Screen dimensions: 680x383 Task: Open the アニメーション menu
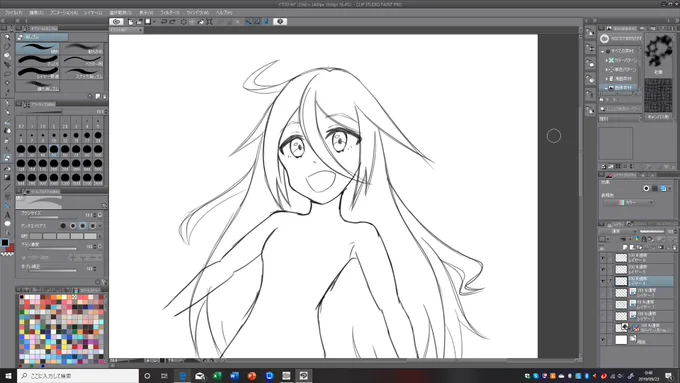[x=64, y=13]
